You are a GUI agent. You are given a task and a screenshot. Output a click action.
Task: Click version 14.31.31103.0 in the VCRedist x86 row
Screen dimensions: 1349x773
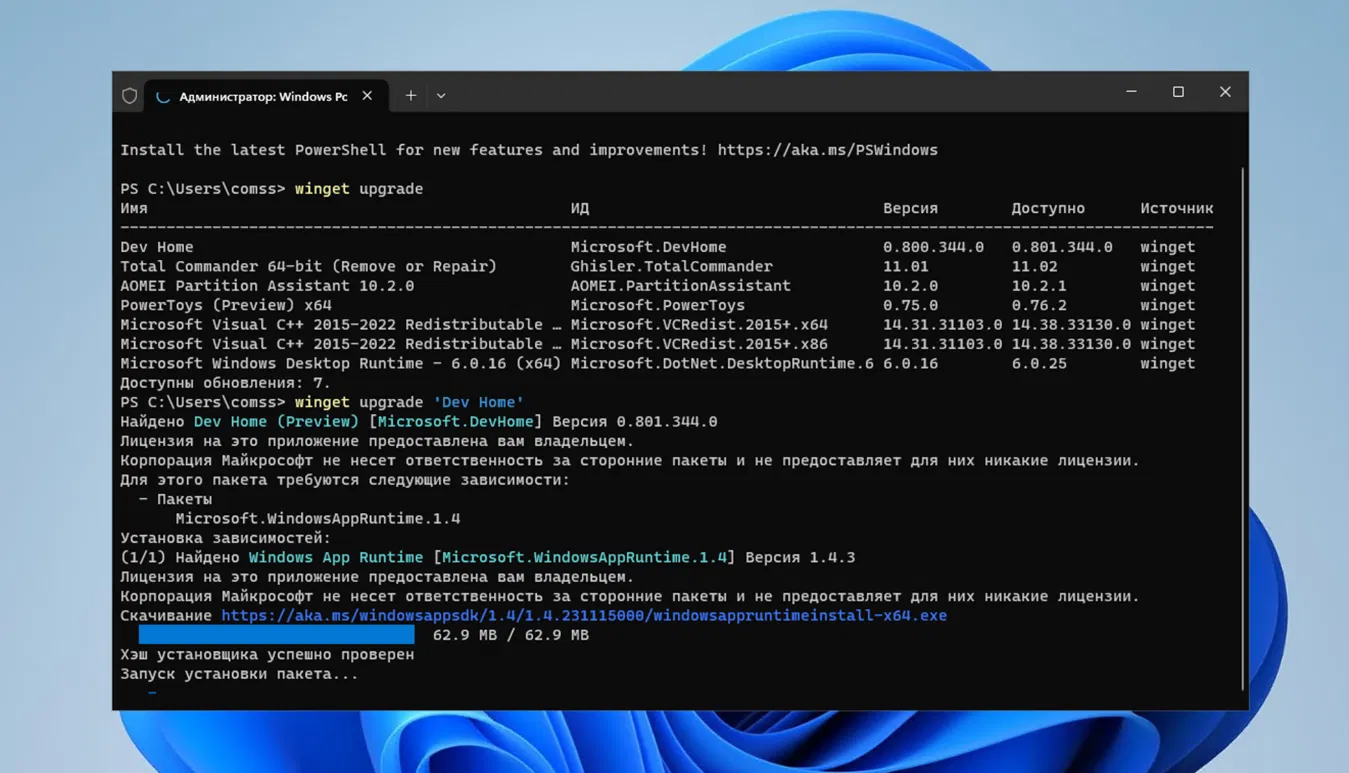point(943,344)
